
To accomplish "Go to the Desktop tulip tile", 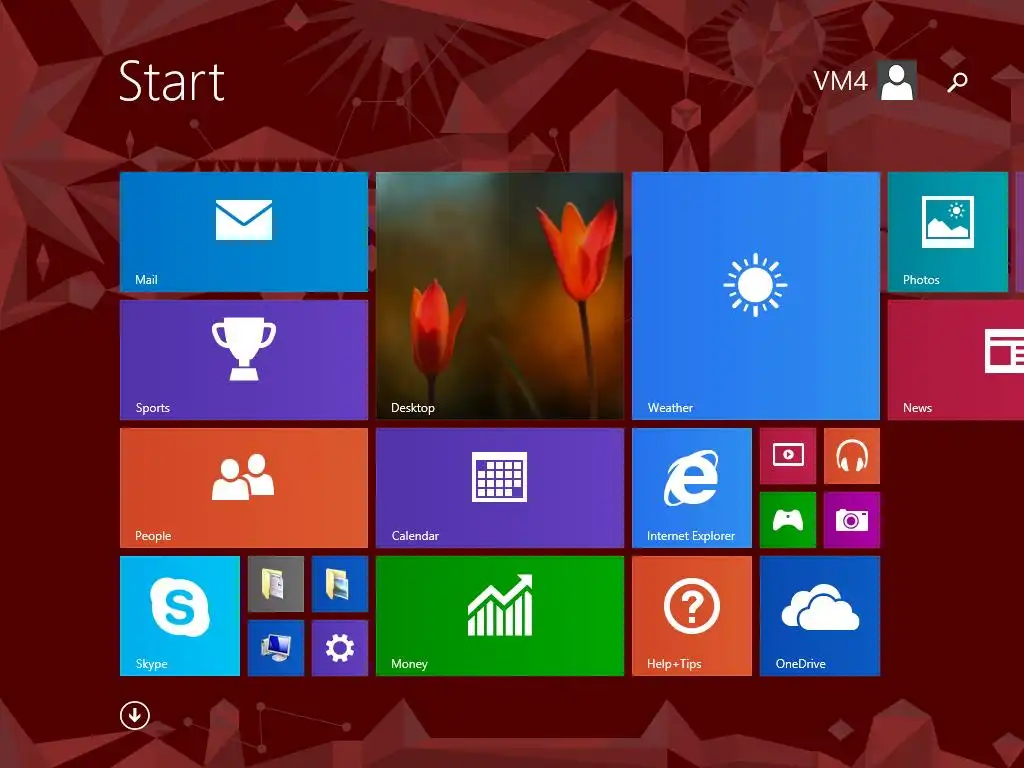I will [500, 296].
